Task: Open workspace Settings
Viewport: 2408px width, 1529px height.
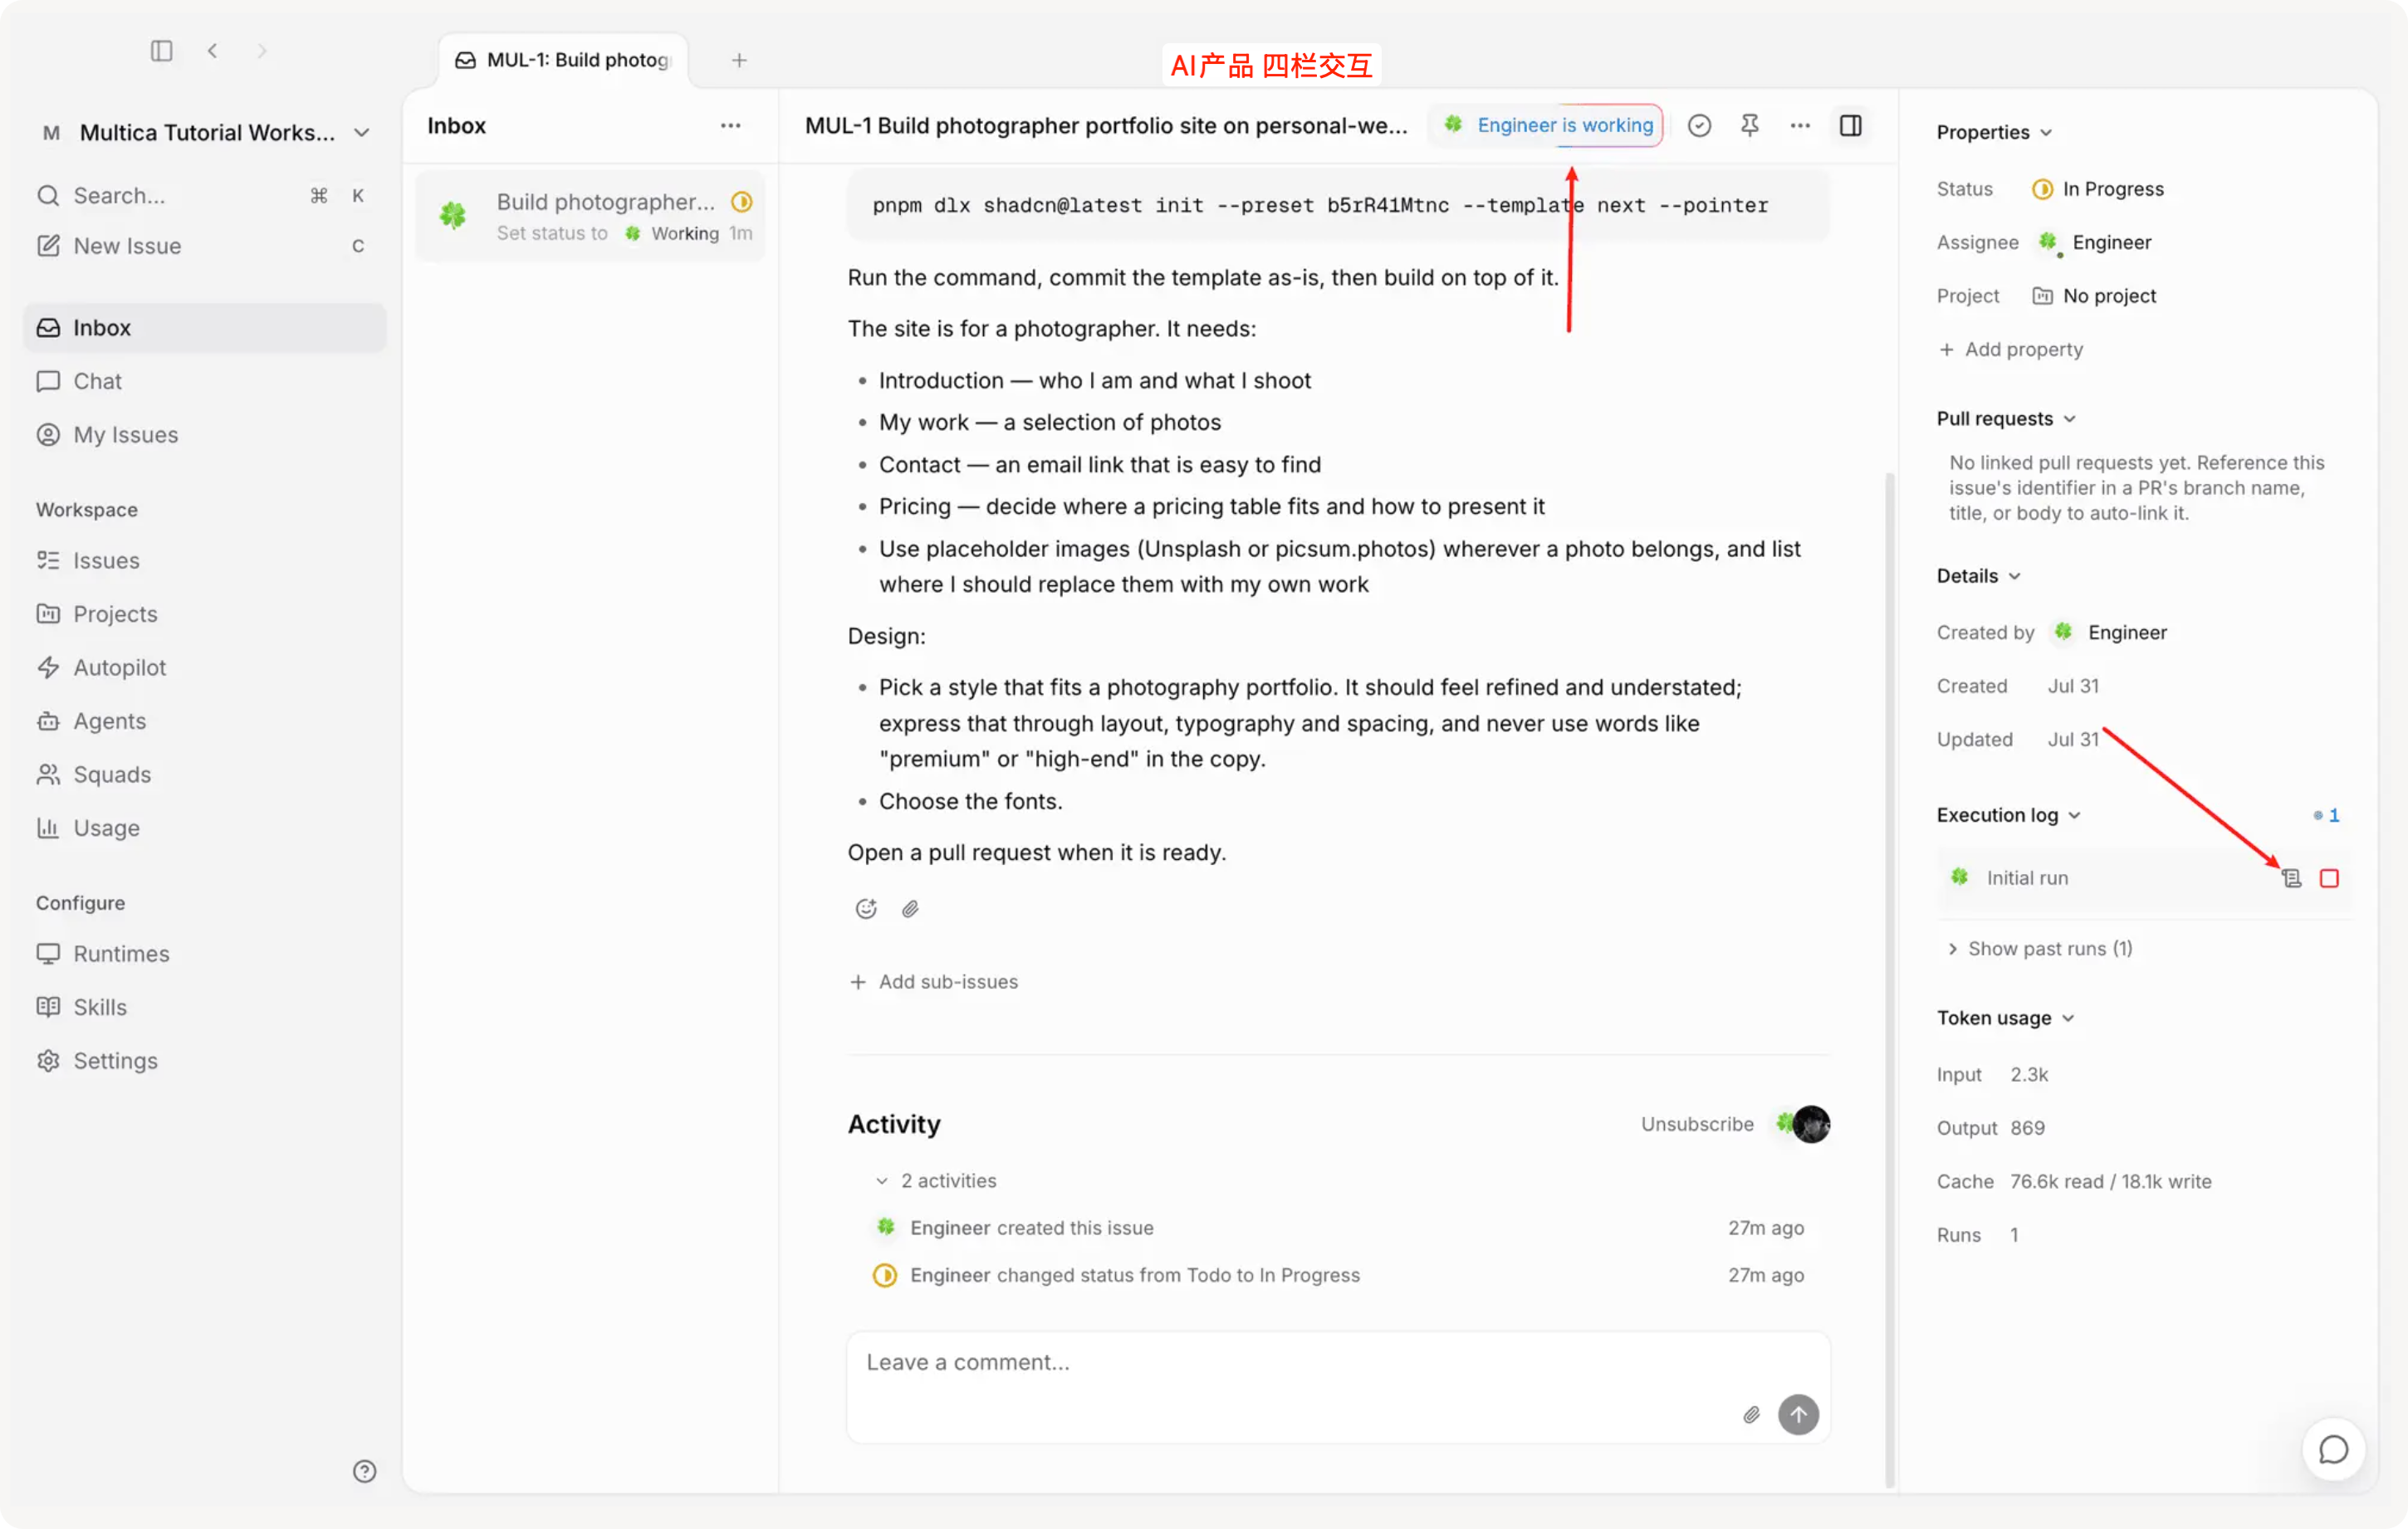Action: click(x=205, y=1061)
